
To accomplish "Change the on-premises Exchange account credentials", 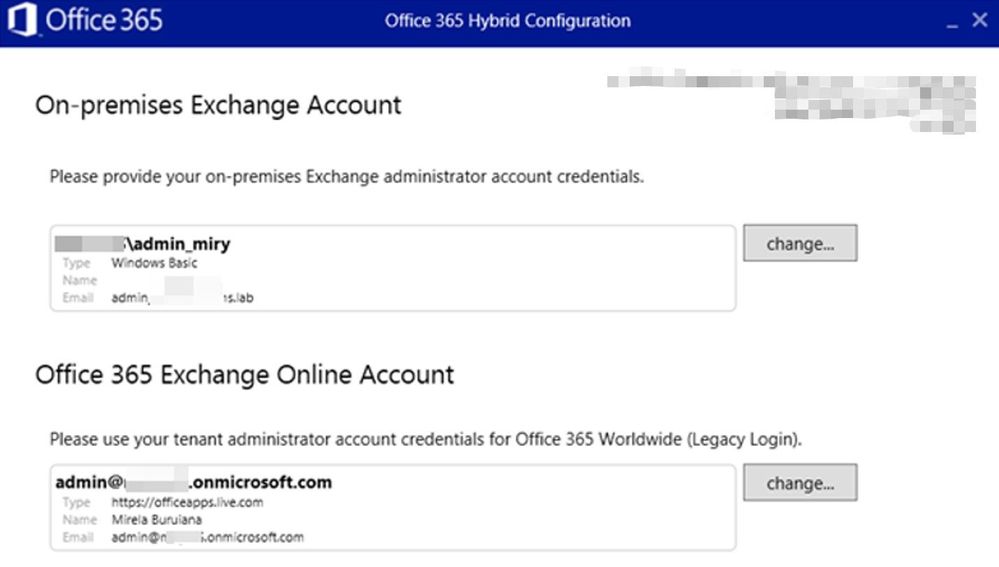I will pyautogui.click(x=799, y=243).
